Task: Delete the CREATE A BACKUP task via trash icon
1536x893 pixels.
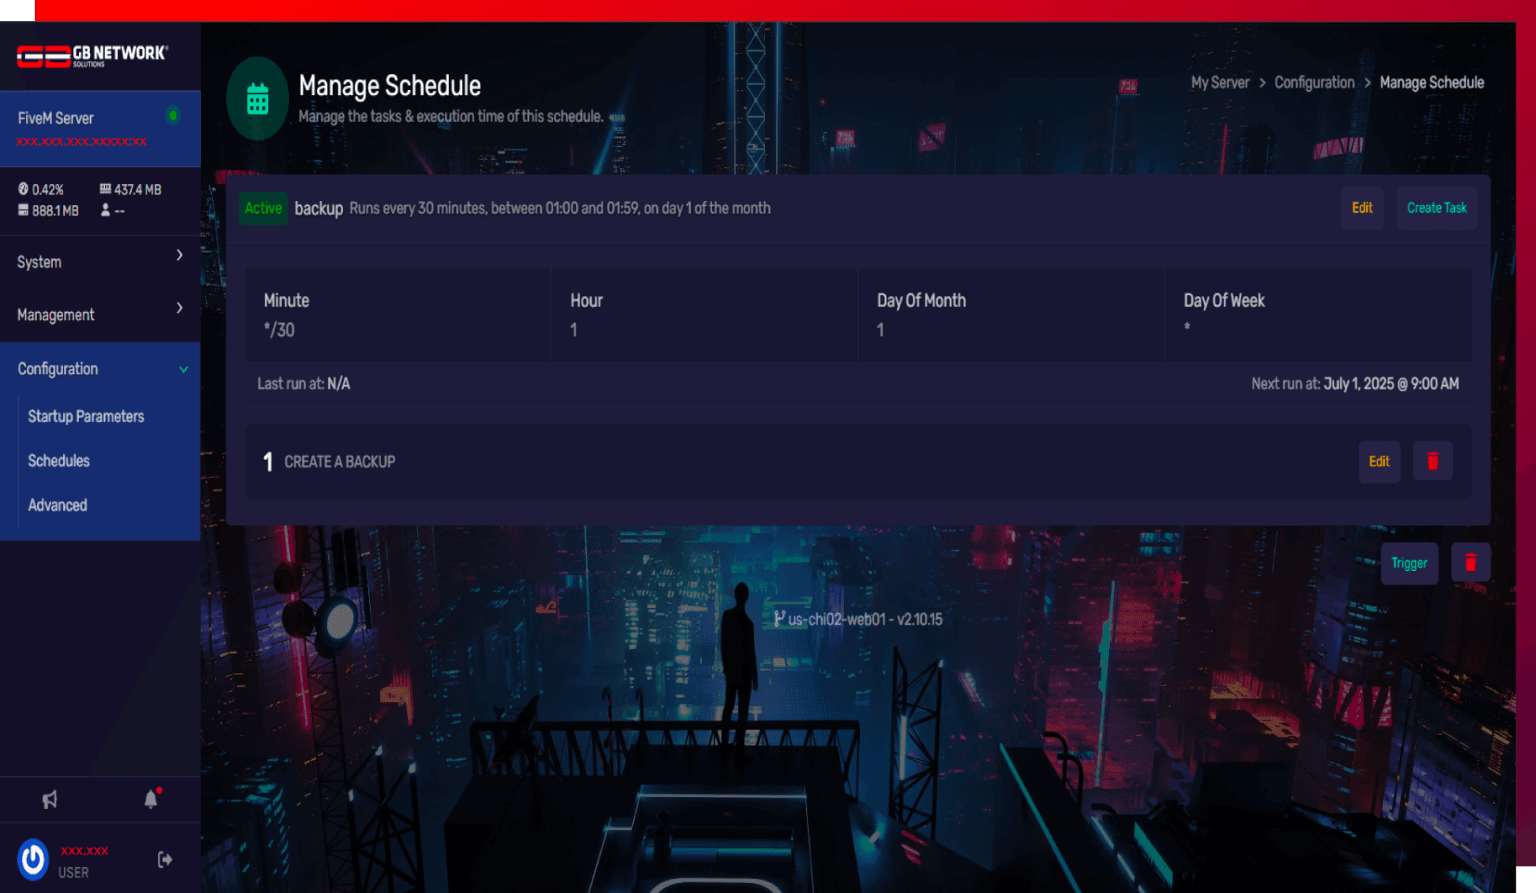Action: (x=1432, y=461)
